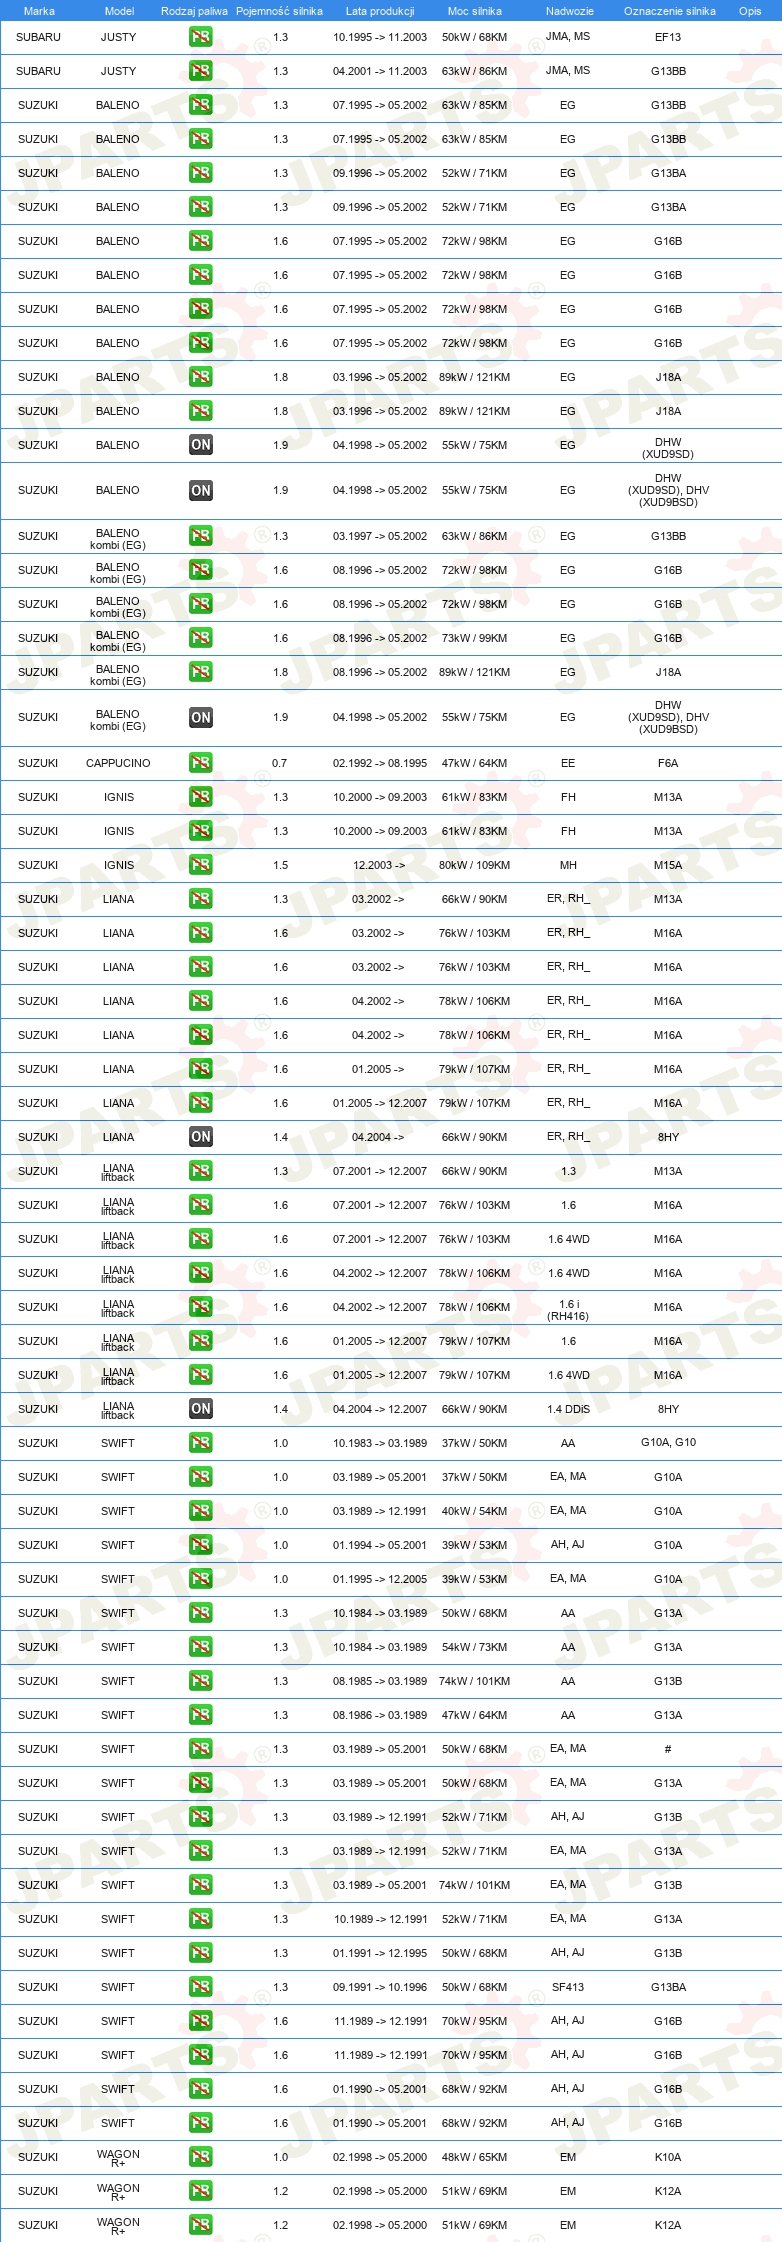
Task: Click the petrol icon in the Liana liftback 1.3 M13A row
Action: coord(201,1171)
